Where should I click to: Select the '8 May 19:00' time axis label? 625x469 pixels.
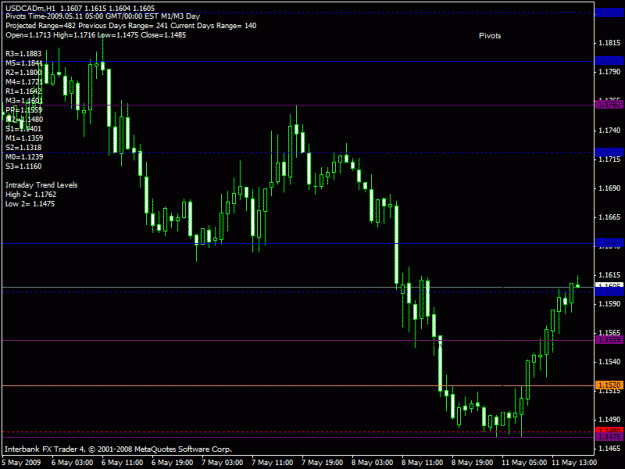pos(472,463)
